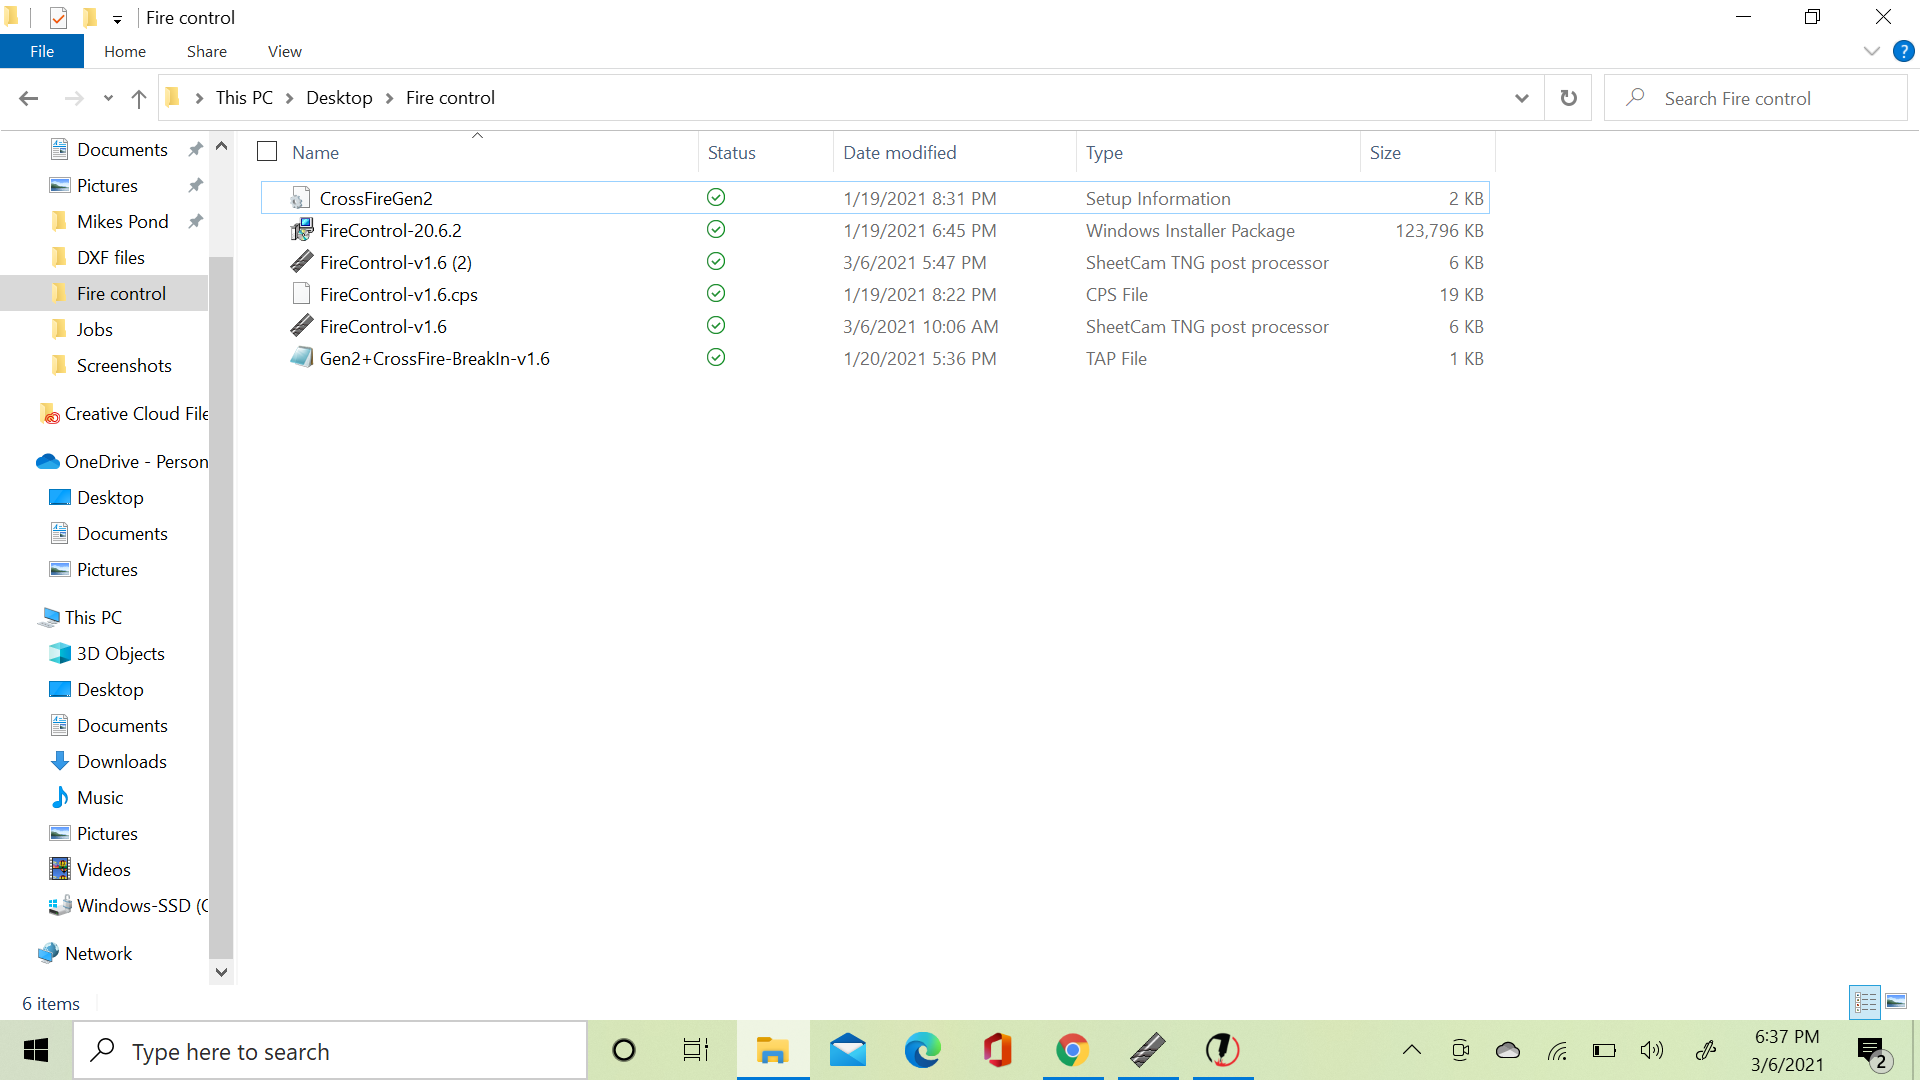Screen dimensions: 1920x1080
Task: Navigate to Desktop in breadcrumb
Action: [x=339, y=98]
